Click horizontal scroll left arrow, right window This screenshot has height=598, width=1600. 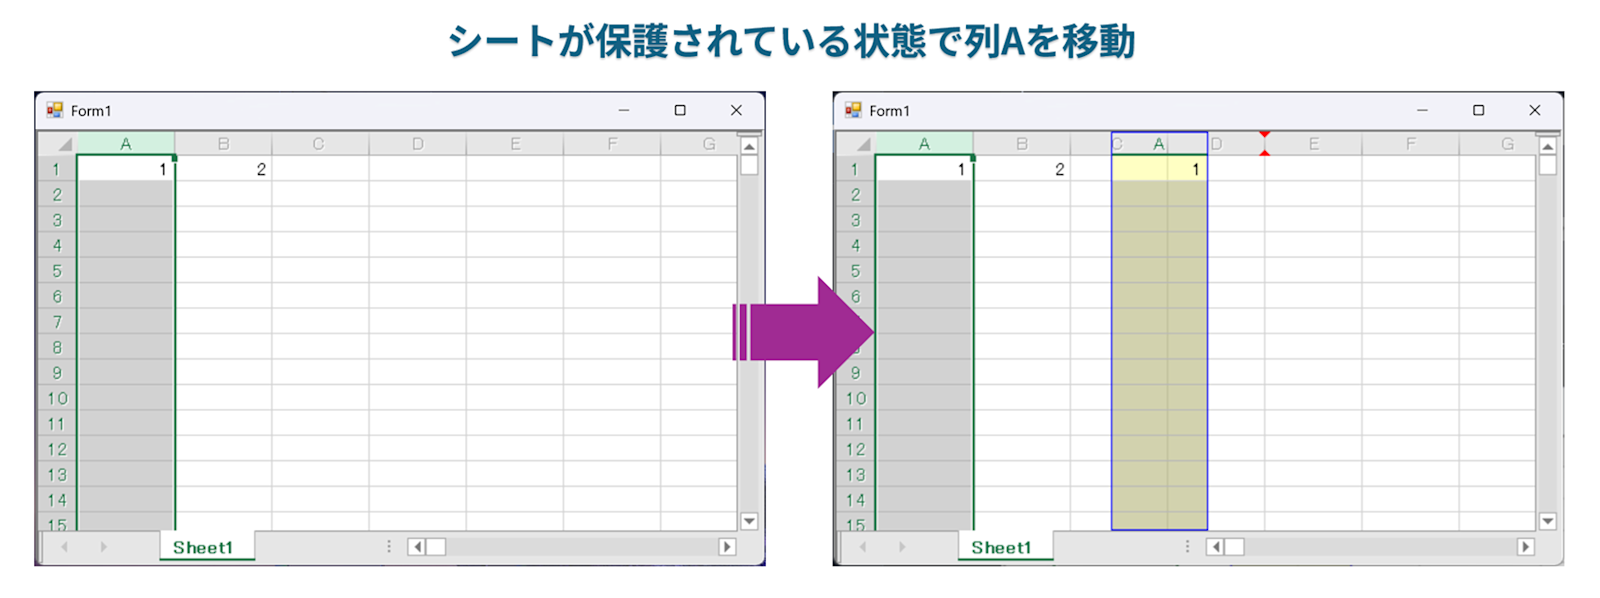click(1215, 547)
